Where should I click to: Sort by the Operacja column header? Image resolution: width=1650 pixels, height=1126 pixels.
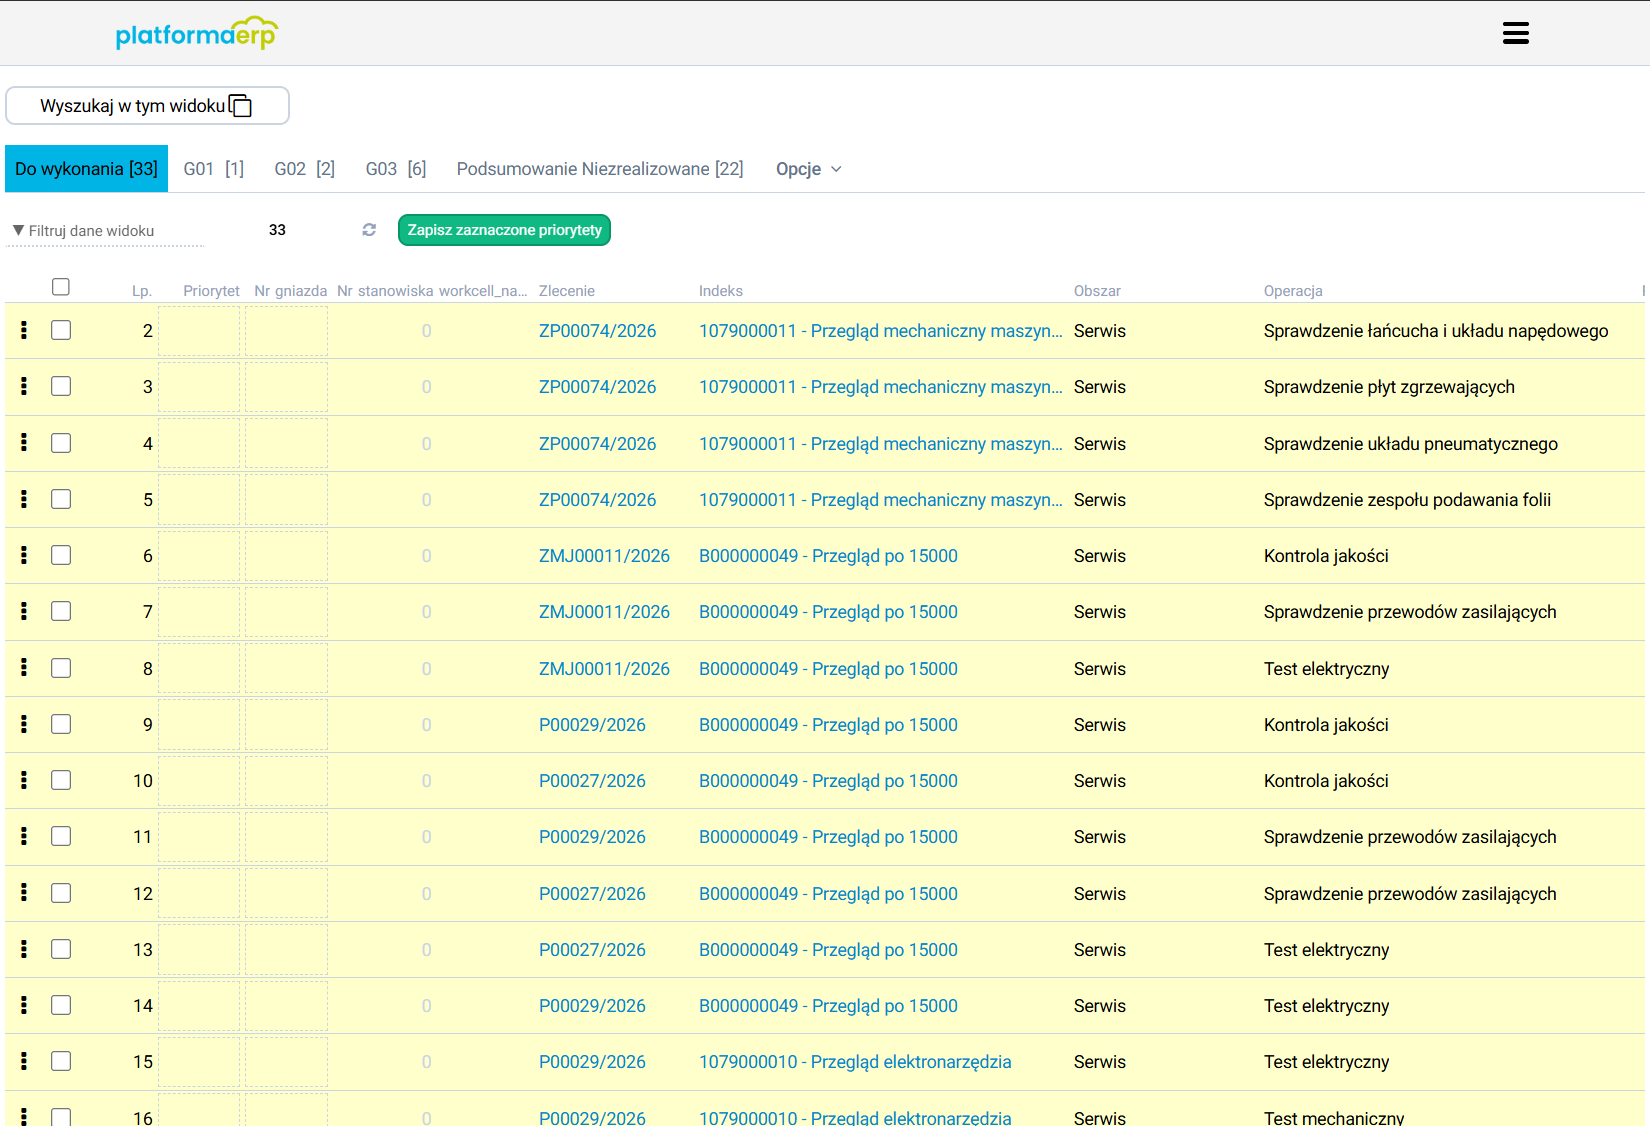click(x=1292, y=291)
